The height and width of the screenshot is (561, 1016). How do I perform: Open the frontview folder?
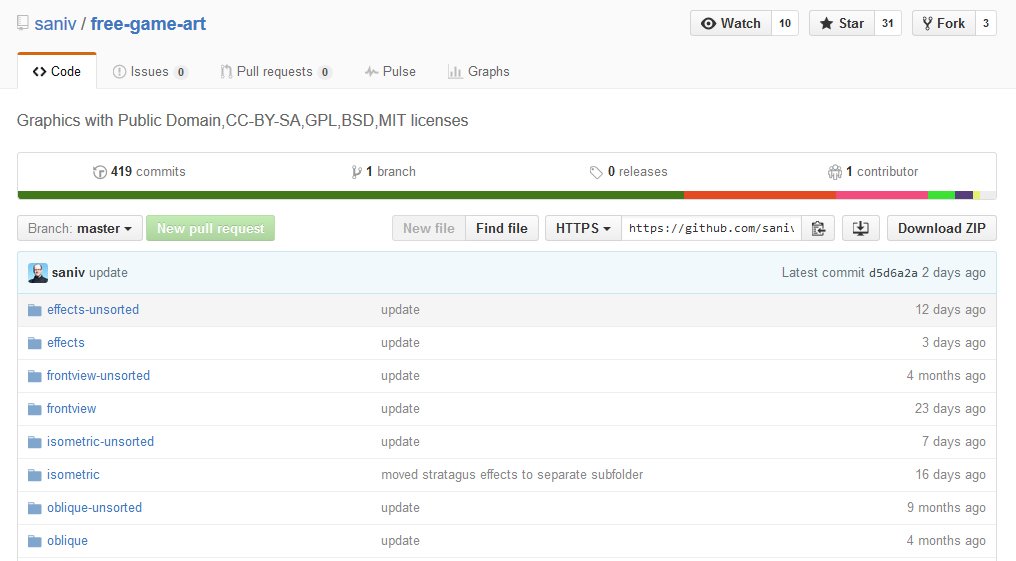click(x=71, y=409)
